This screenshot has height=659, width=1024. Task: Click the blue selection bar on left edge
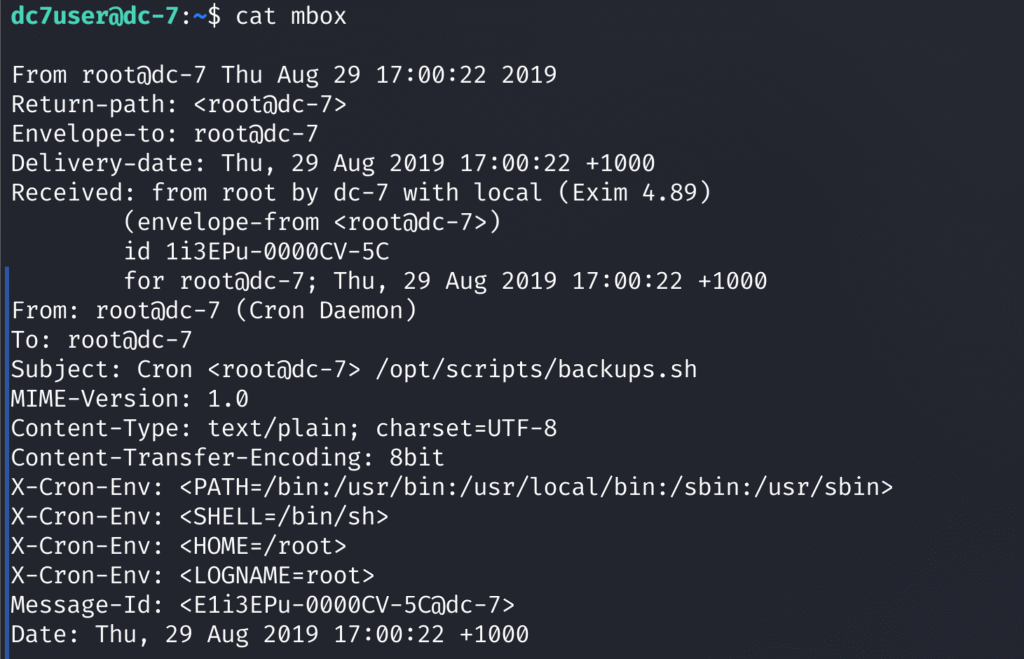coord(7,462)
